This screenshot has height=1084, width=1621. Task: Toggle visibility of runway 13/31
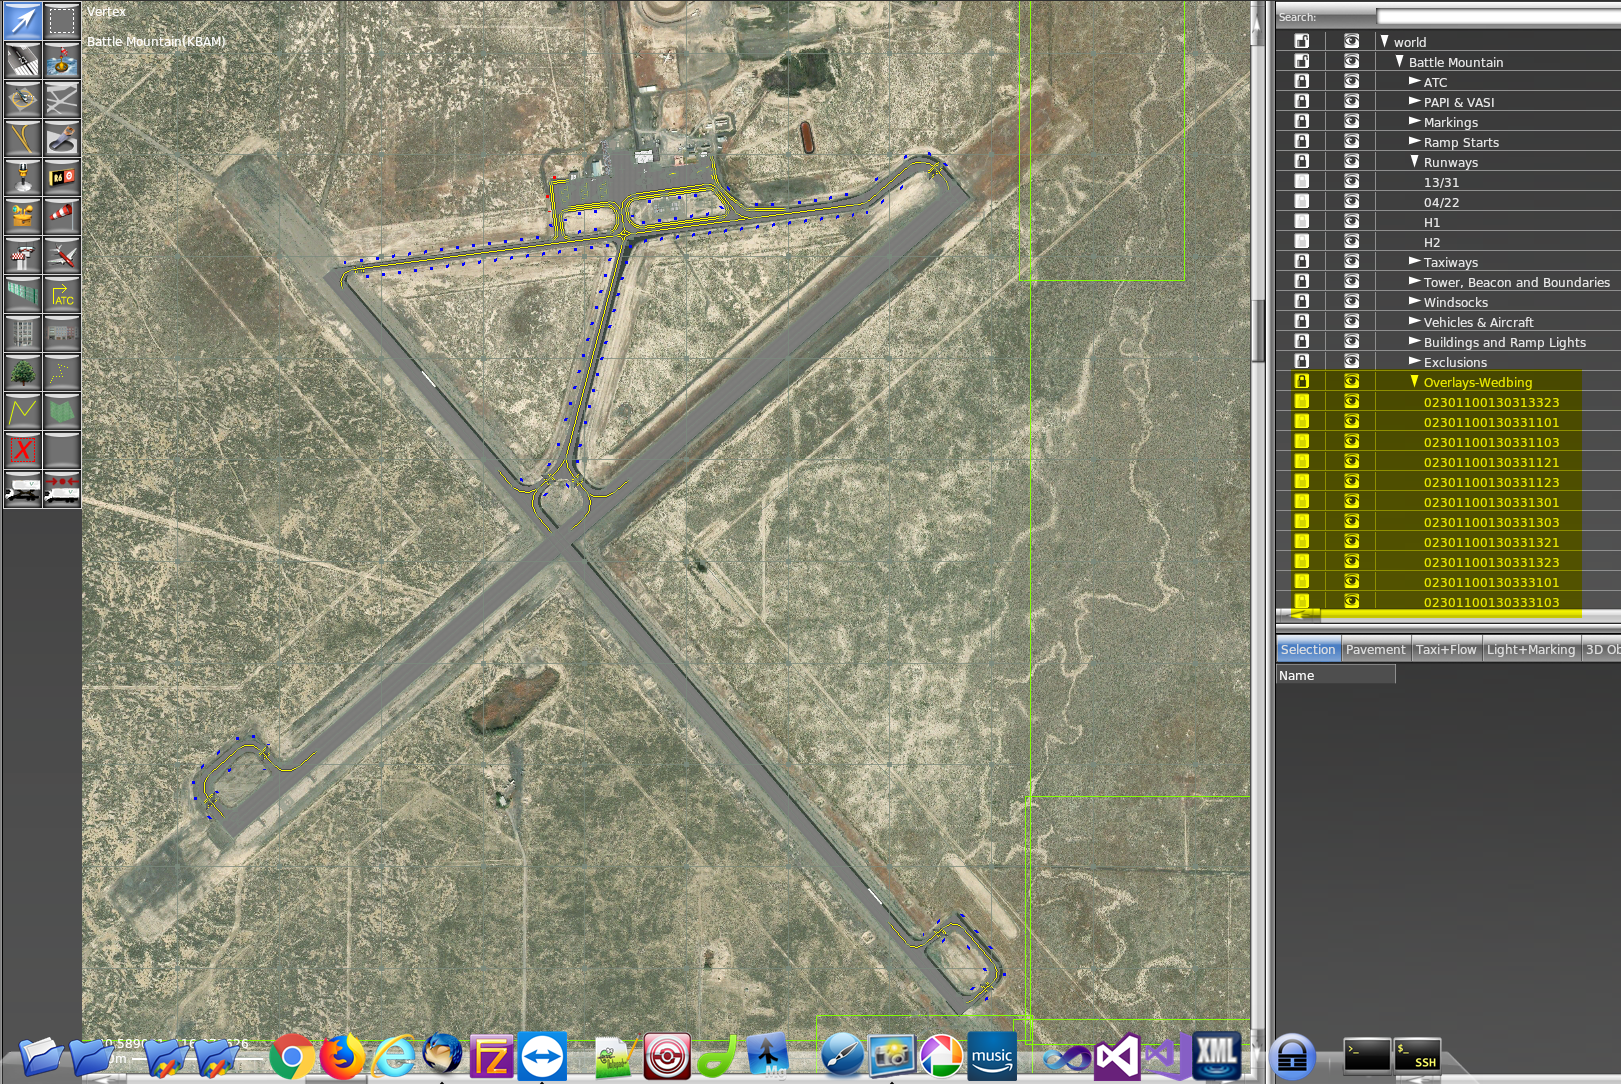pyautogui.click(x=1351, y=182)
